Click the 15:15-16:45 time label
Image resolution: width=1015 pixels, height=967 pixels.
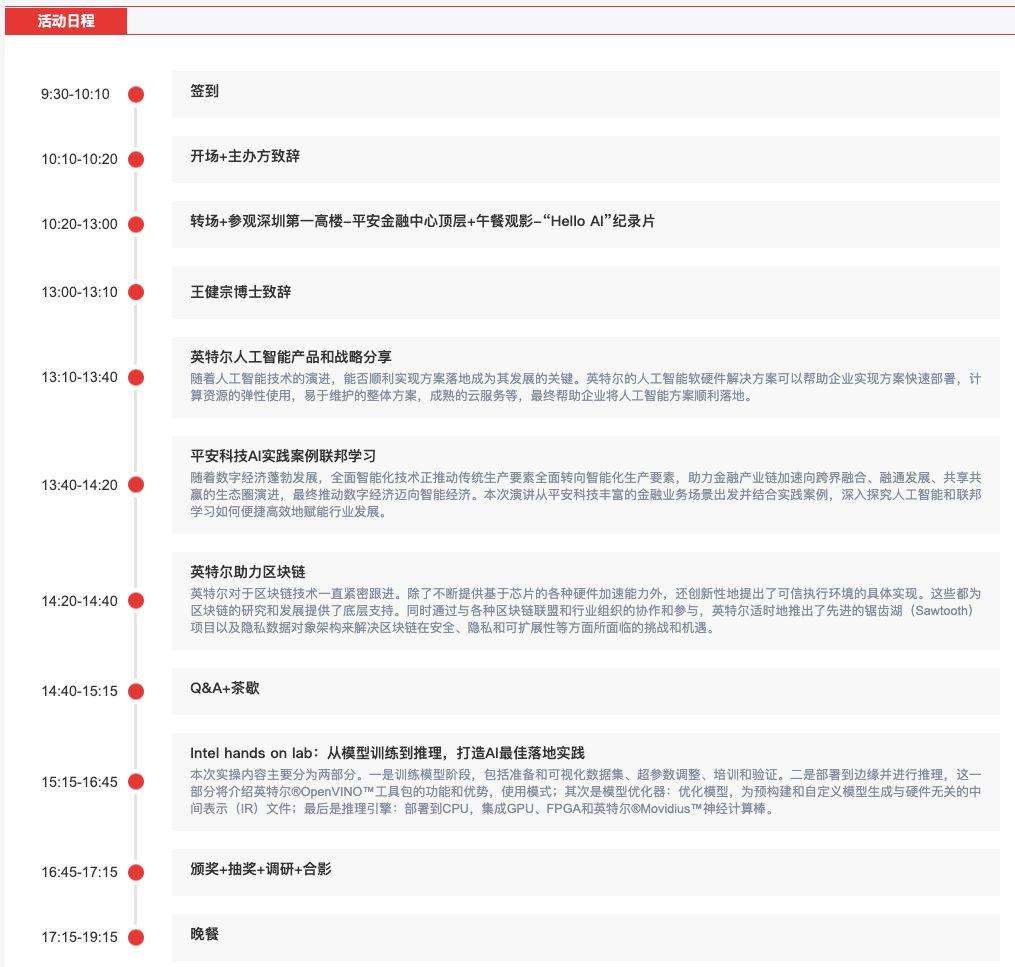[x=80, y=782]
